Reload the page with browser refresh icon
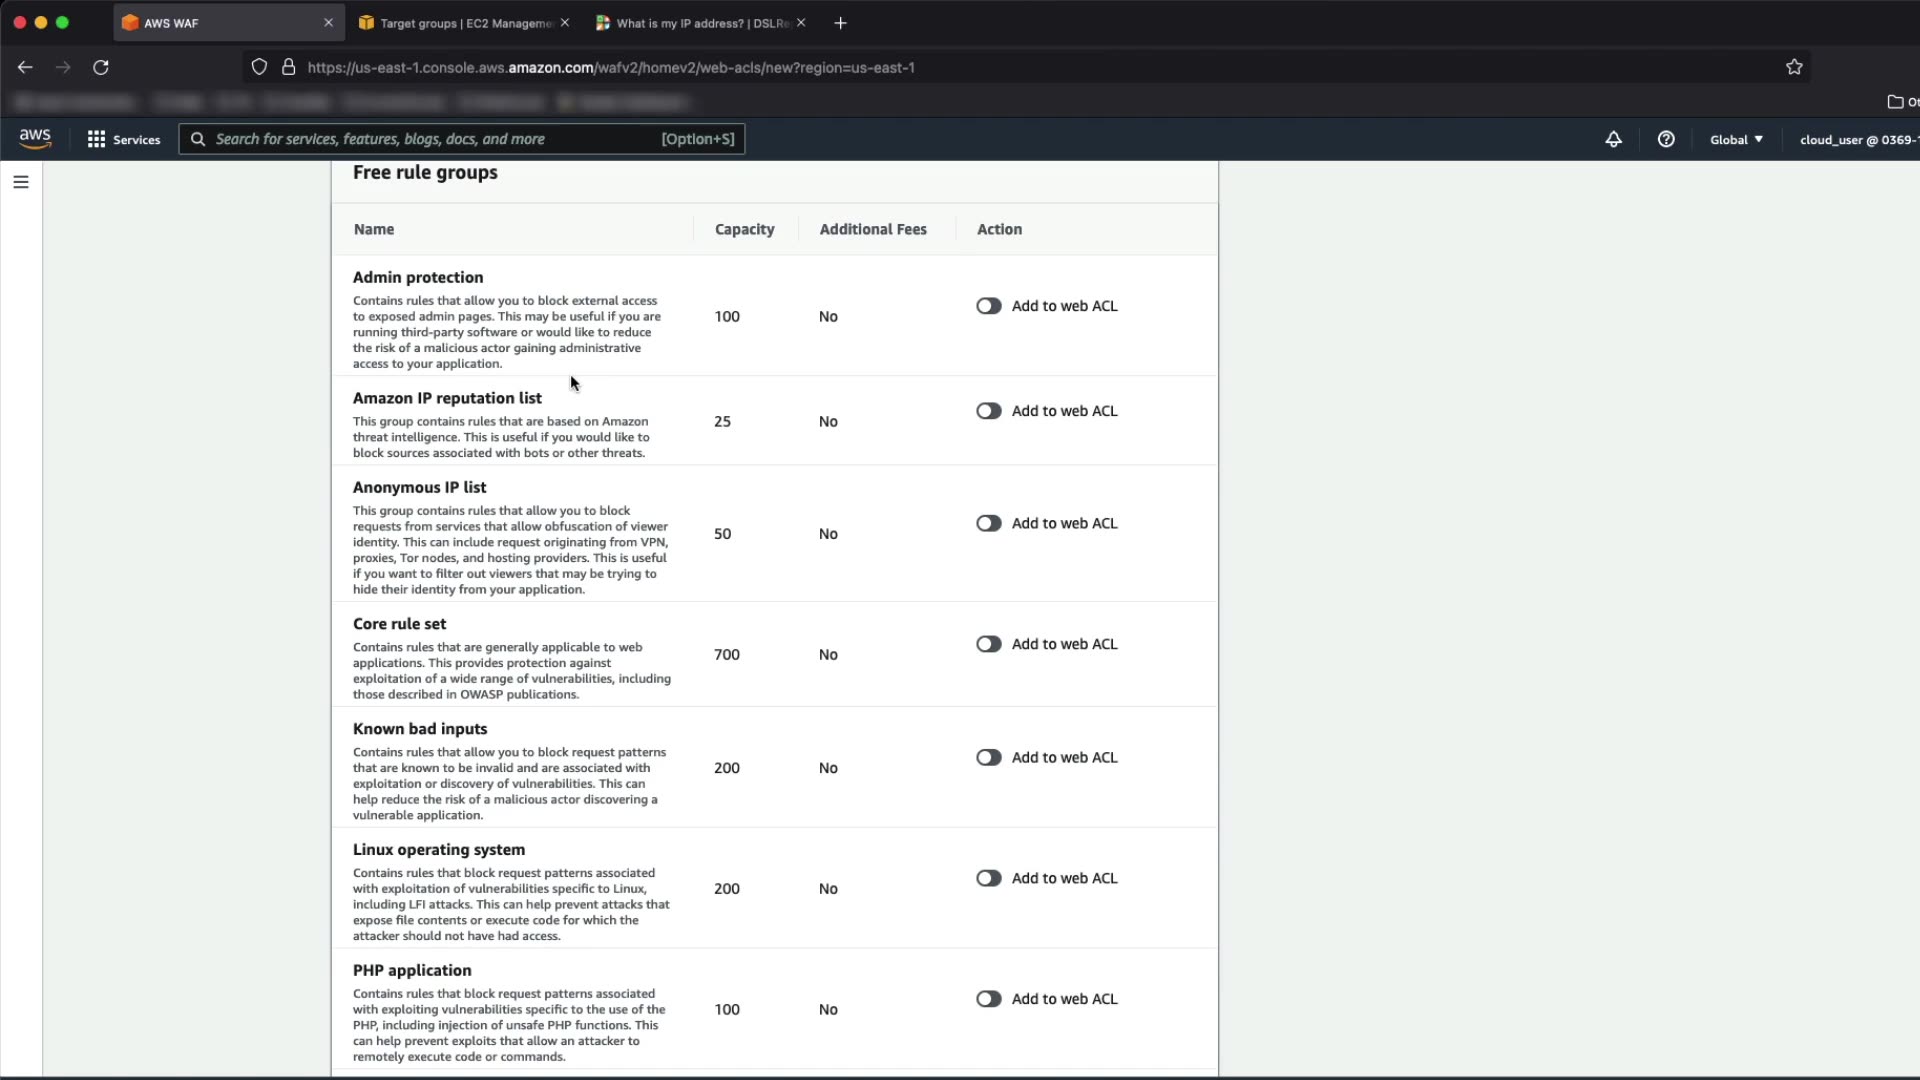1920x1080 pixels. click(101, 67)
